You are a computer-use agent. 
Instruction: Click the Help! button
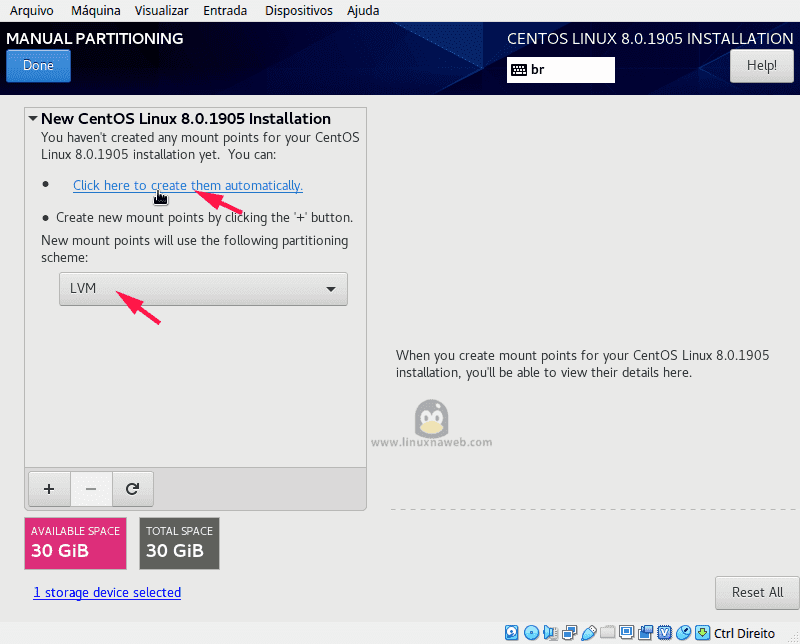pos(762,66)
